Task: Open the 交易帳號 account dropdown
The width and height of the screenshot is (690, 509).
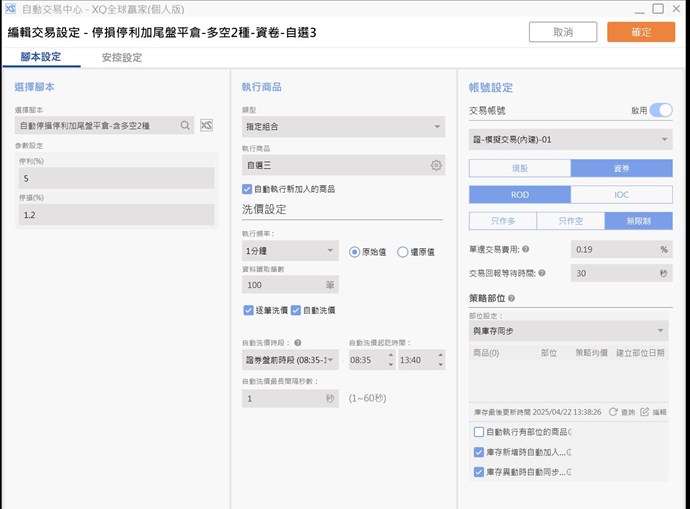Action: [x=570, y=139]
